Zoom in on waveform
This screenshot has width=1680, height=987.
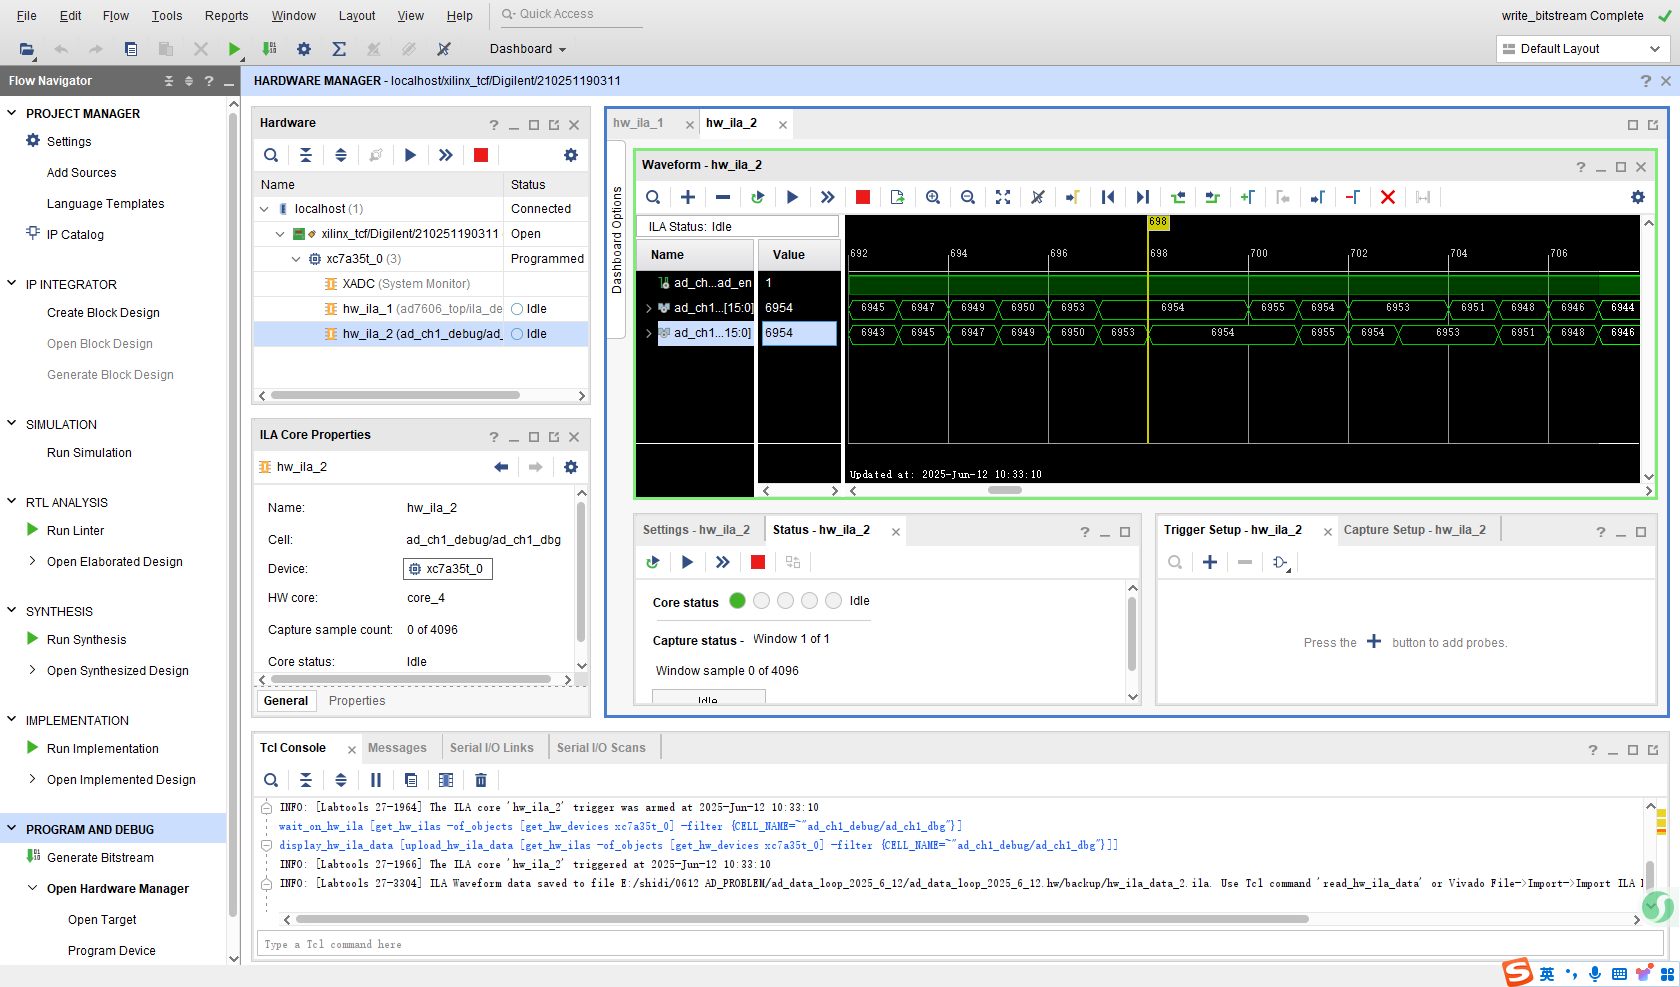coord(933,197)
